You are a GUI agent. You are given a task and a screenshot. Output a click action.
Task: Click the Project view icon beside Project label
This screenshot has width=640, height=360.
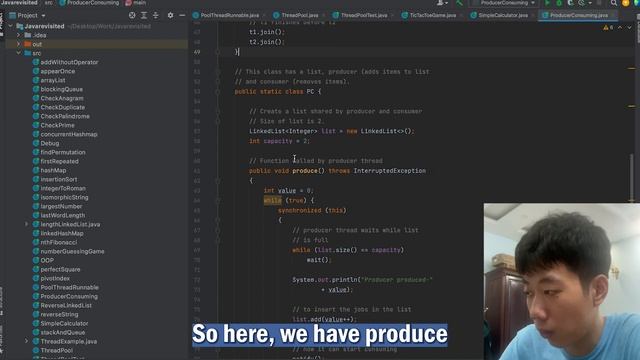[12, 16]
